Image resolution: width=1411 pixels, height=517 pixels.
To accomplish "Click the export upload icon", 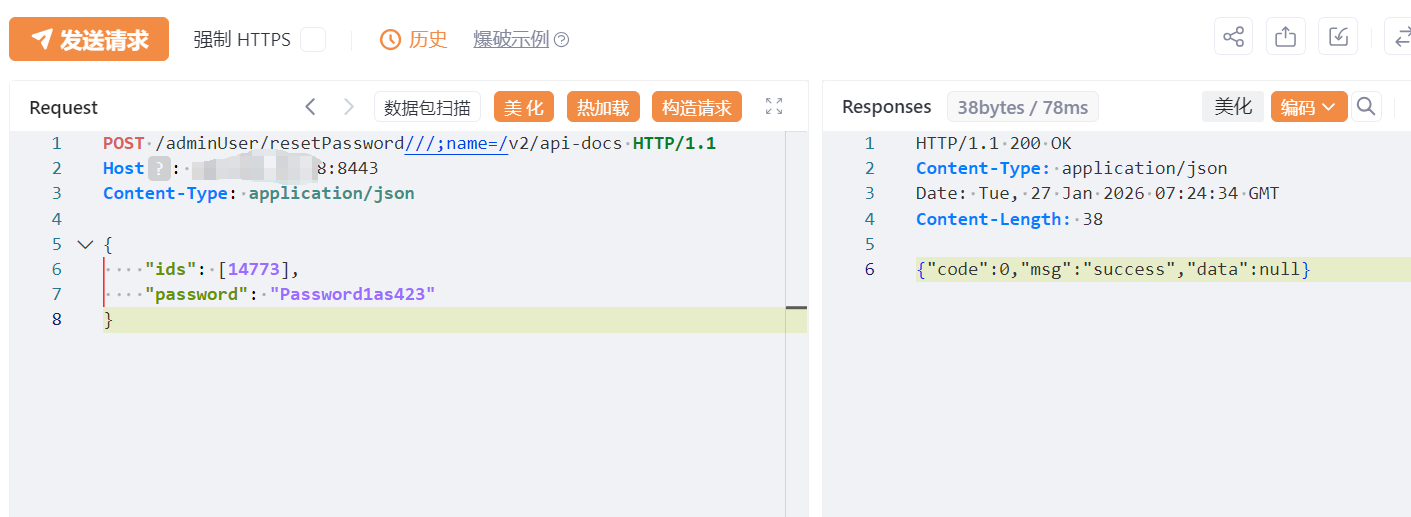I will tap(1286, 38).
